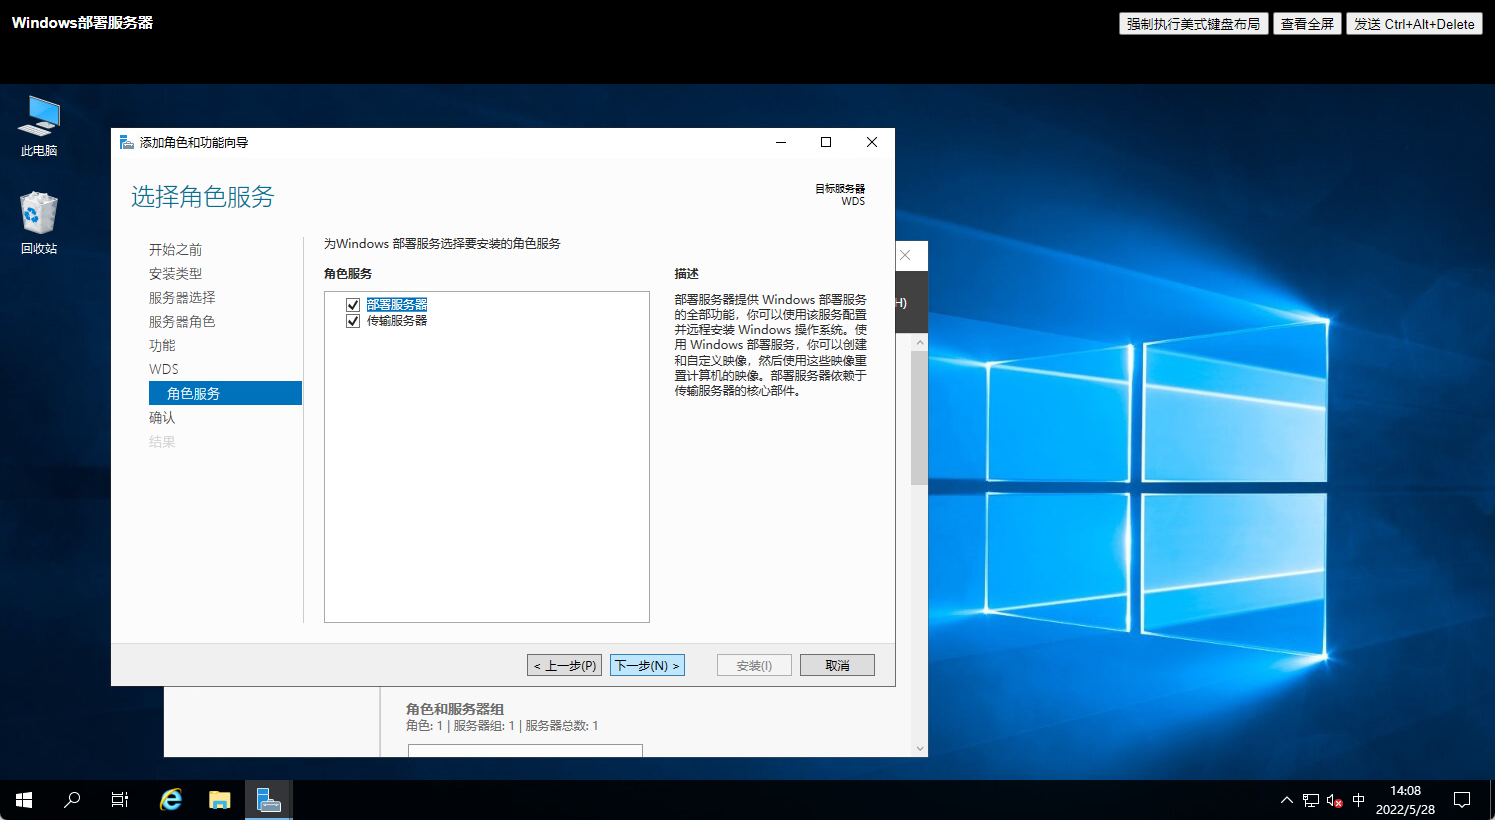
Task: Go to 服务器角色 wizard step
Action: pyautogui.click(x=182, y=322)
